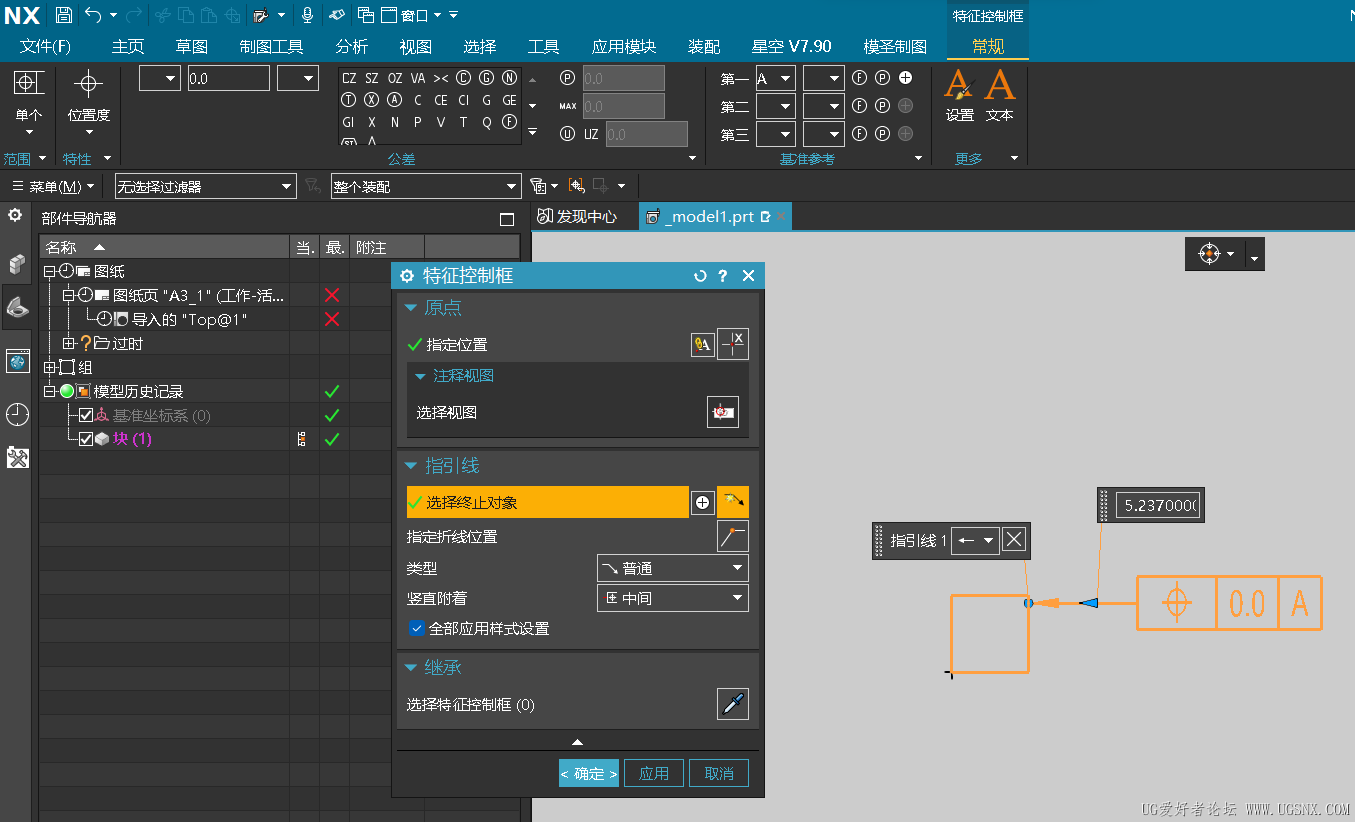1355x822 pixels.
Task: Switch to the 应用模块 ribbon tab
Action: pos(624,46)
